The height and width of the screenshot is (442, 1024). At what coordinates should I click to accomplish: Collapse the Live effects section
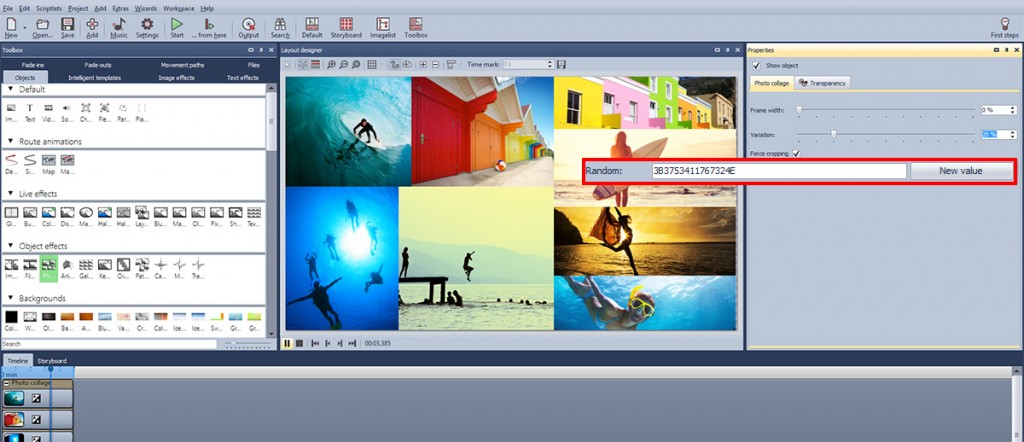pos(10,194)
